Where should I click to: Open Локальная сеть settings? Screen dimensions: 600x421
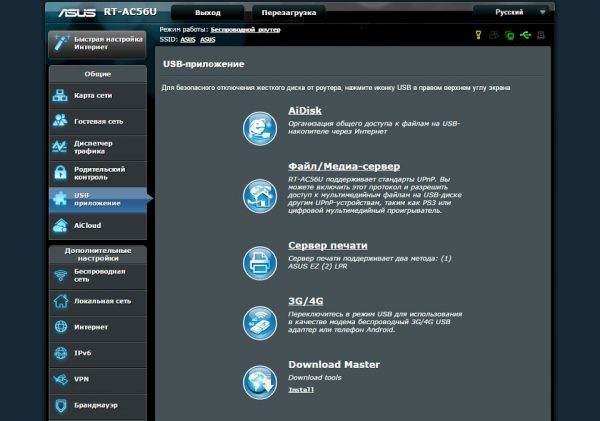pos(98,302)
